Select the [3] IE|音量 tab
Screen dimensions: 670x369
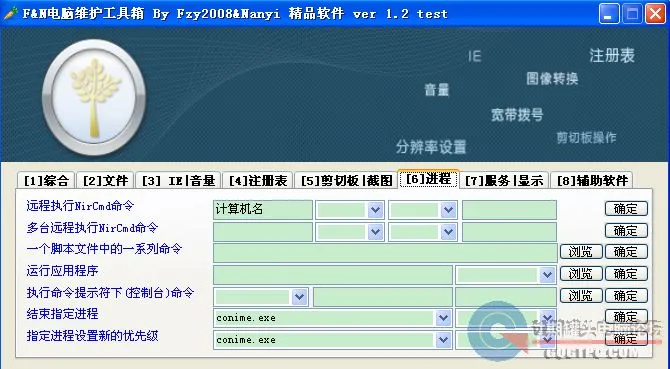point(178,181)
